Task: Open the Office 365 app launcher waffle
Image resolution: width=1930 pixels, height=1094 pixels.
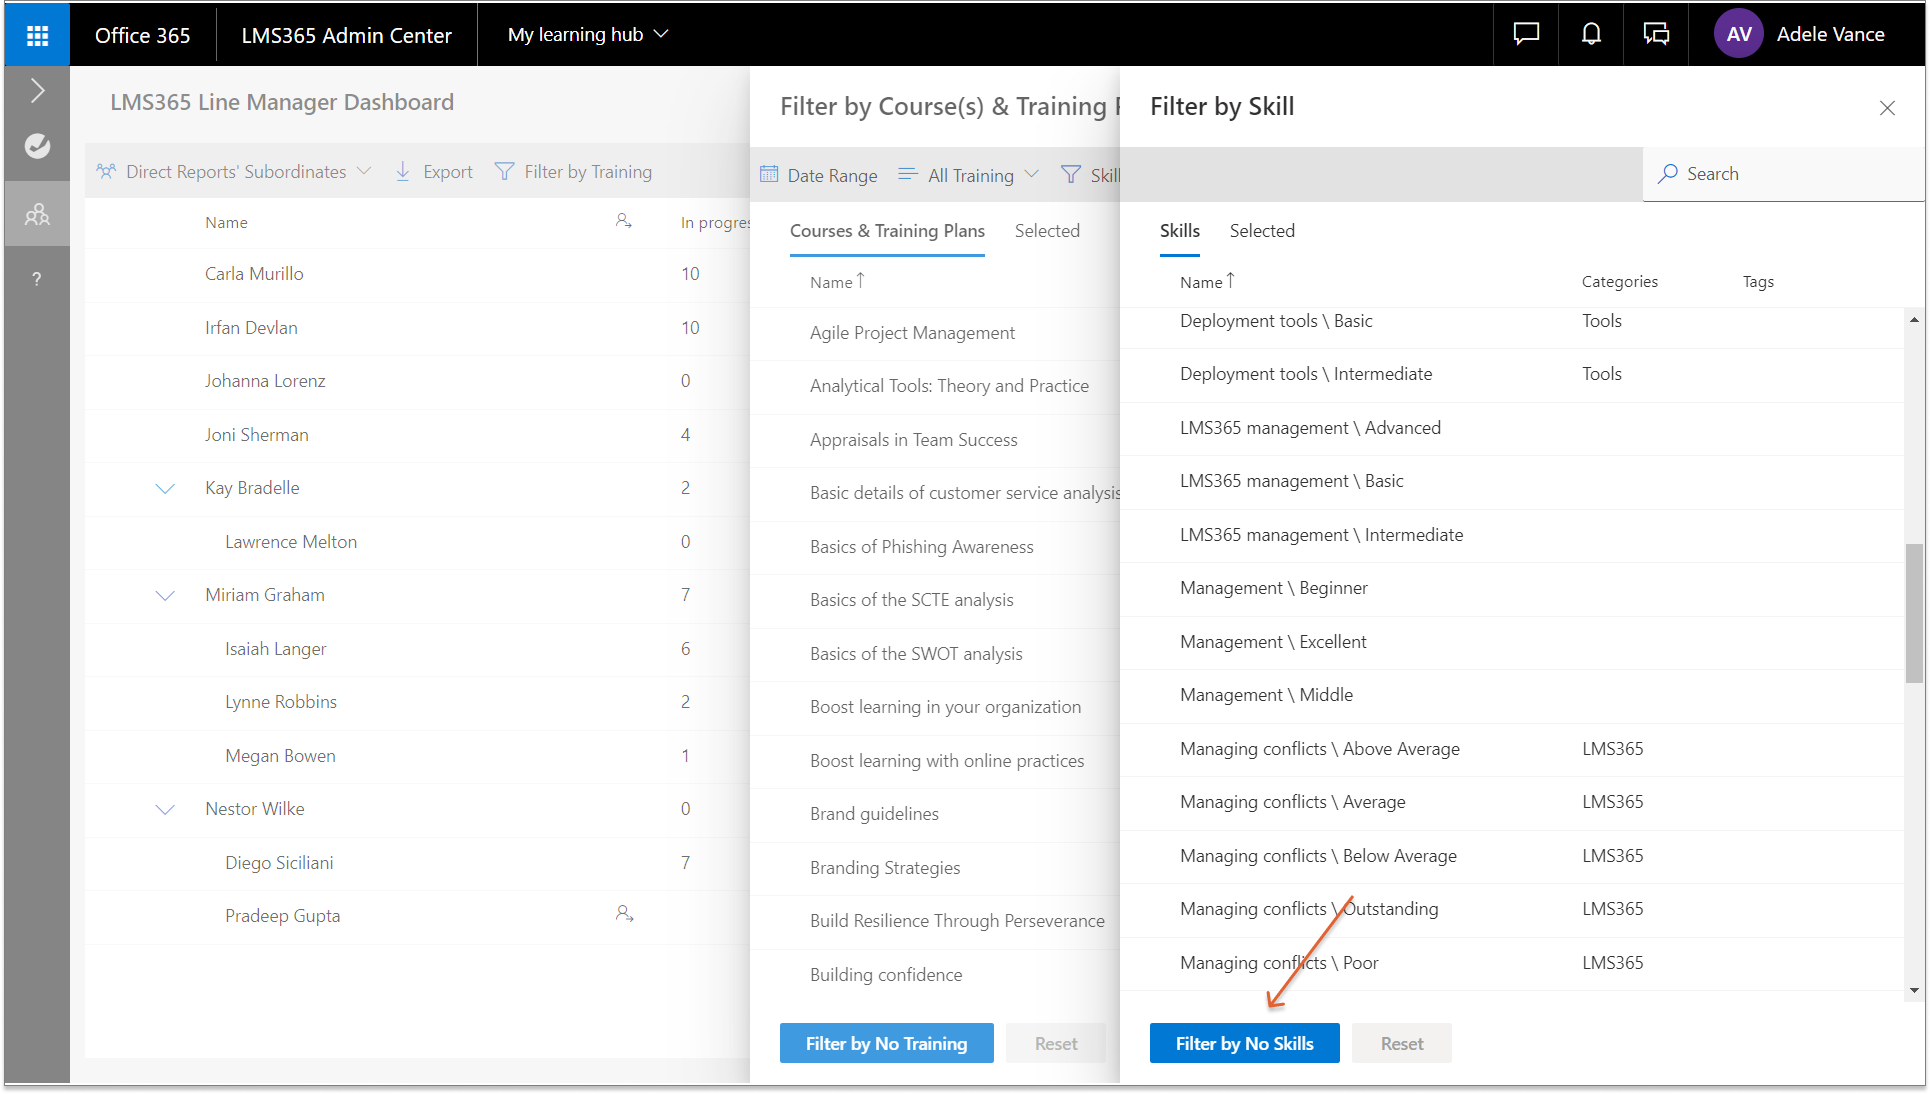Action: [x=37, y=35]
